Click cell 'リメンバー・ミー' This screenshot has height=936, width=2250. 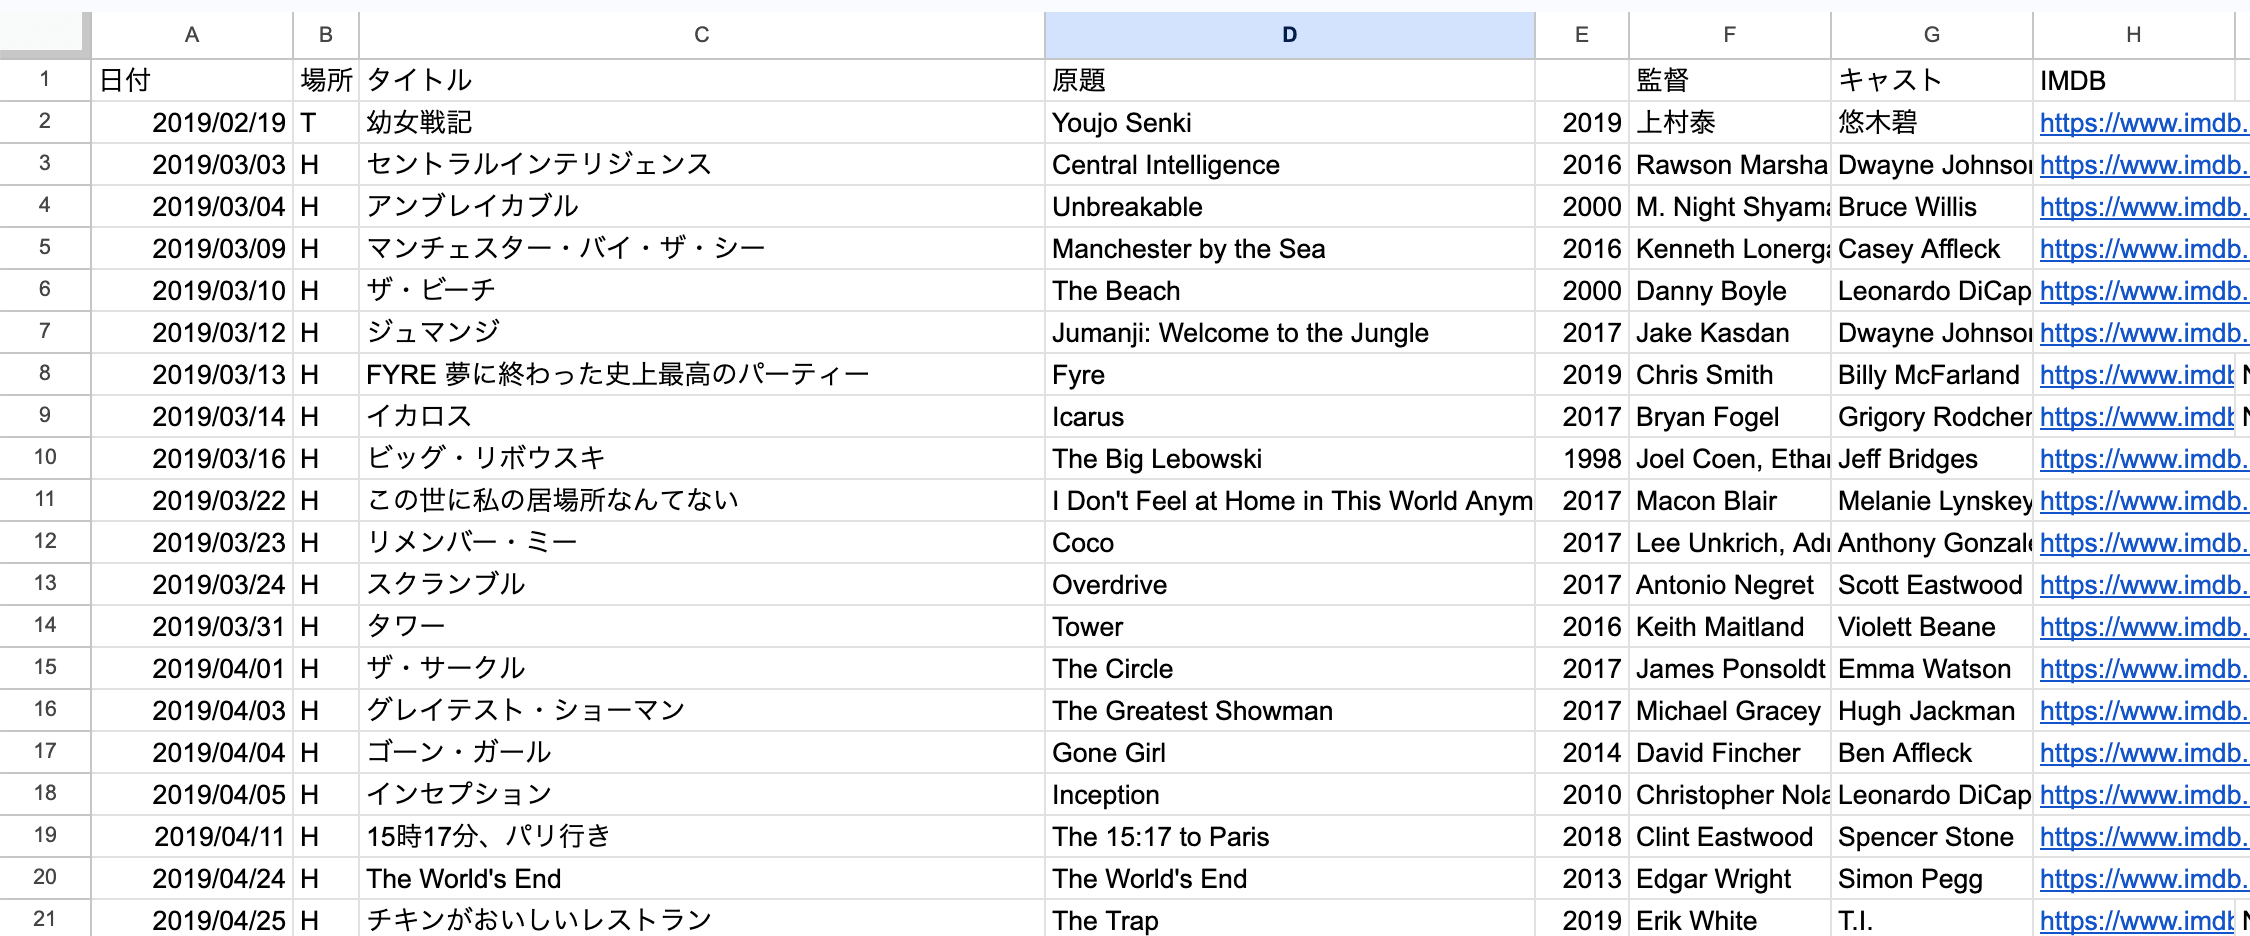tap(702, 543)
